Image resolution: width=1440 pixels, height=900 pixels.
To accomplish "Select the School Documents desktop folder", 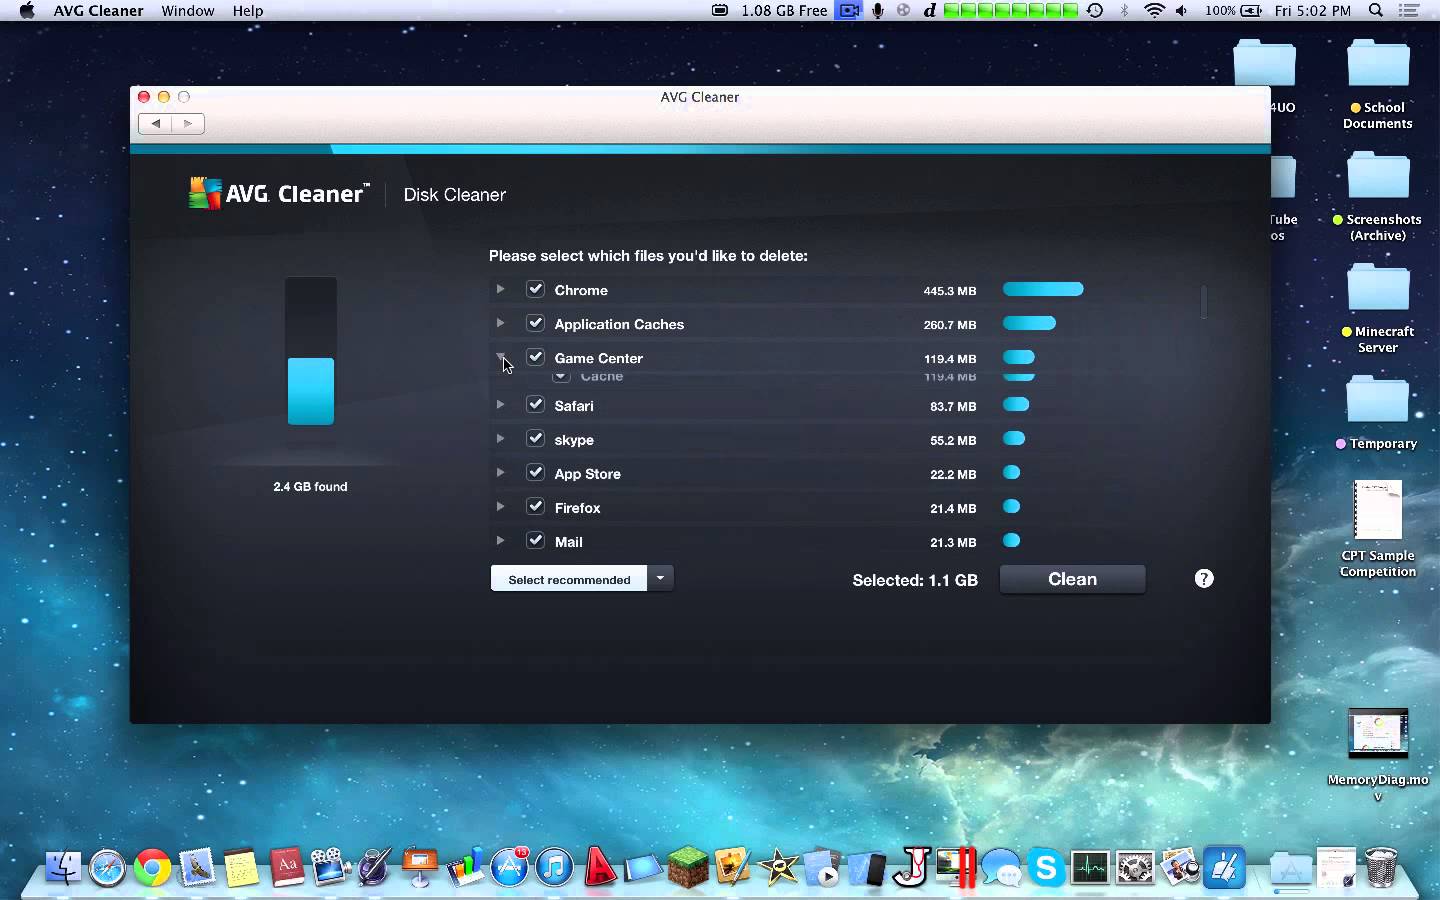I will point(1378,85).
